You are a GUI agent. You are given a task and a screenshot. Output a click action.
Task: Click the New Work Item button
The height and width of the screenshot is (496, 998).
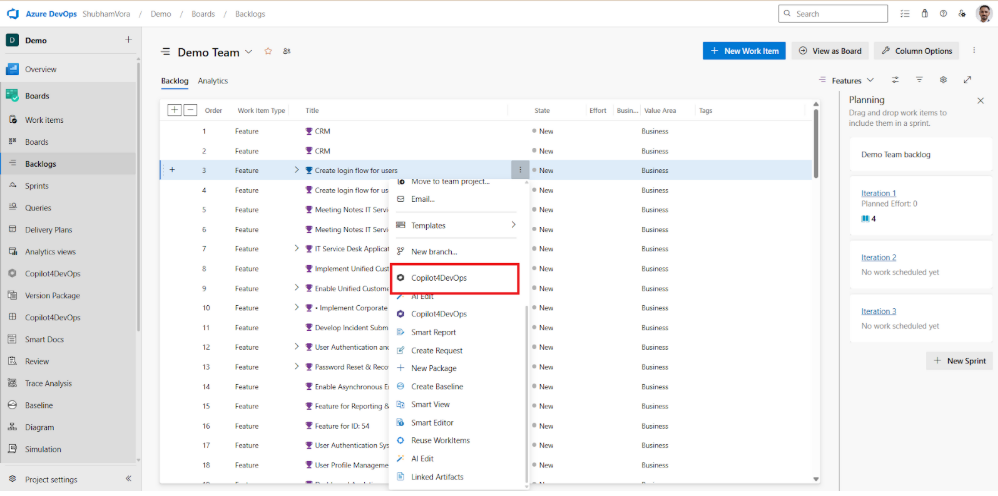point(744,51)
